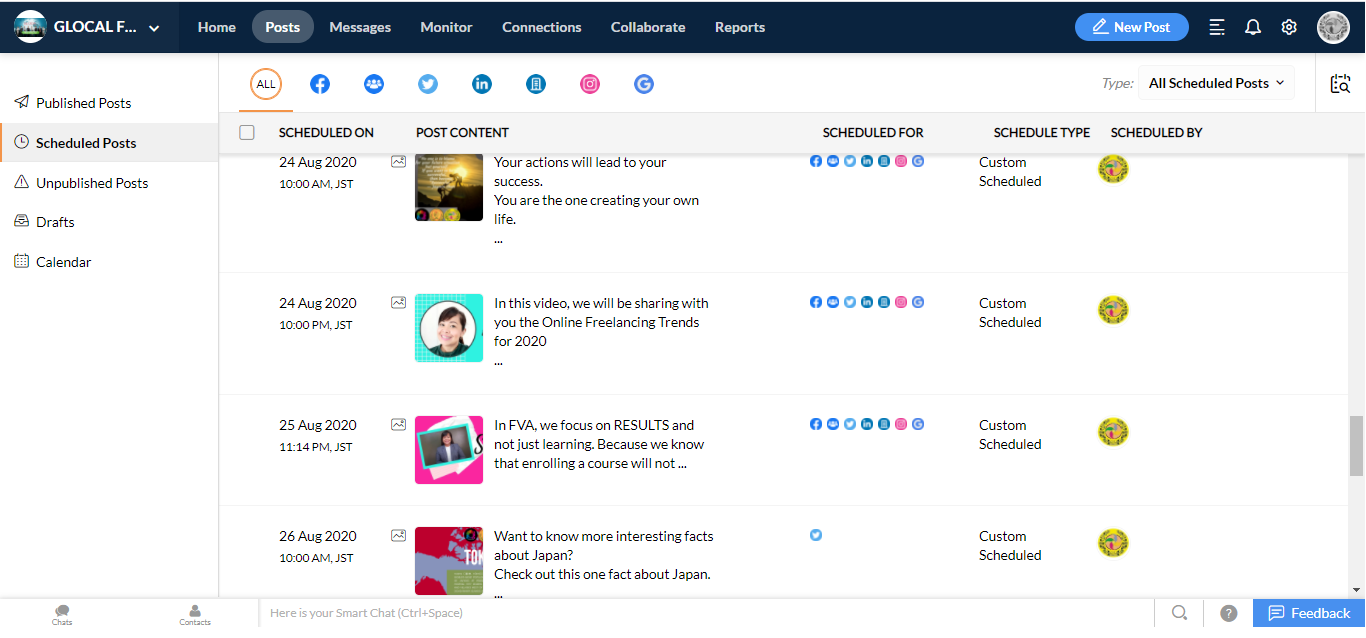1366x638 pixels.
Task: Expand the GLOCAL brand switcher dropdown
Action: pyautogui.click(x=154, y=28)
